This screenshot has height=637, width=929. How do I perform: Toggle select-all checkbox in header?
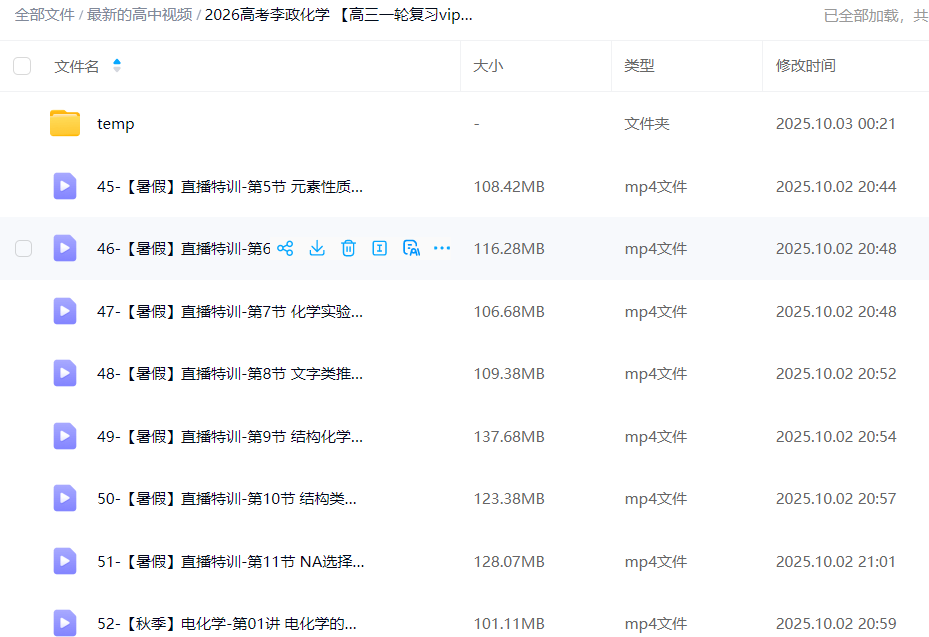coord(22,66)
